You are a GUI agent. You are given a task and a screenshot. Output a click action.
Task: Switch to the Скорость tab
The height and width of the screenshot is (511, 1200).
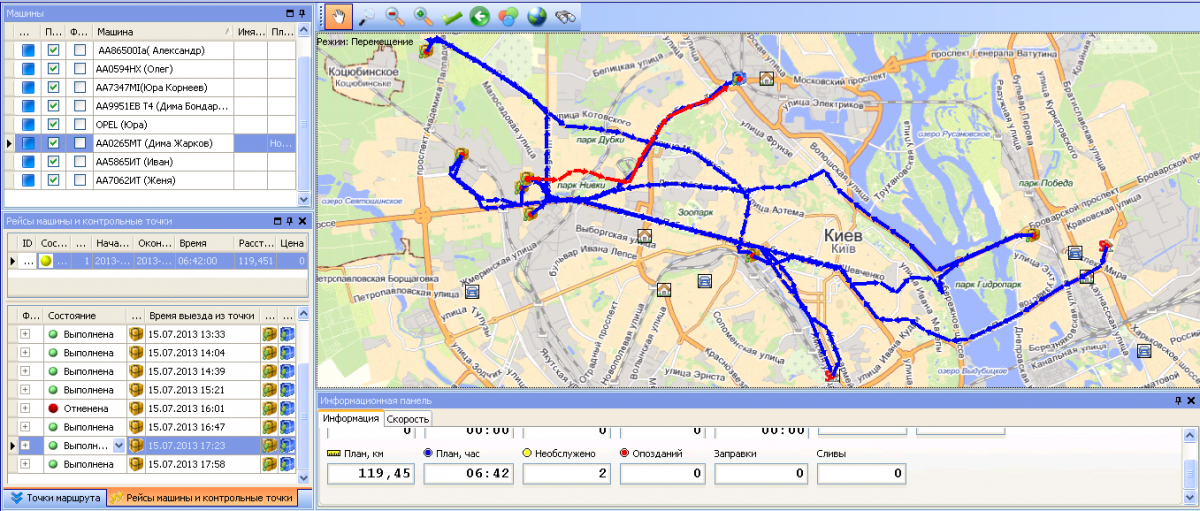pyautogui.click(x=408, y=419)
